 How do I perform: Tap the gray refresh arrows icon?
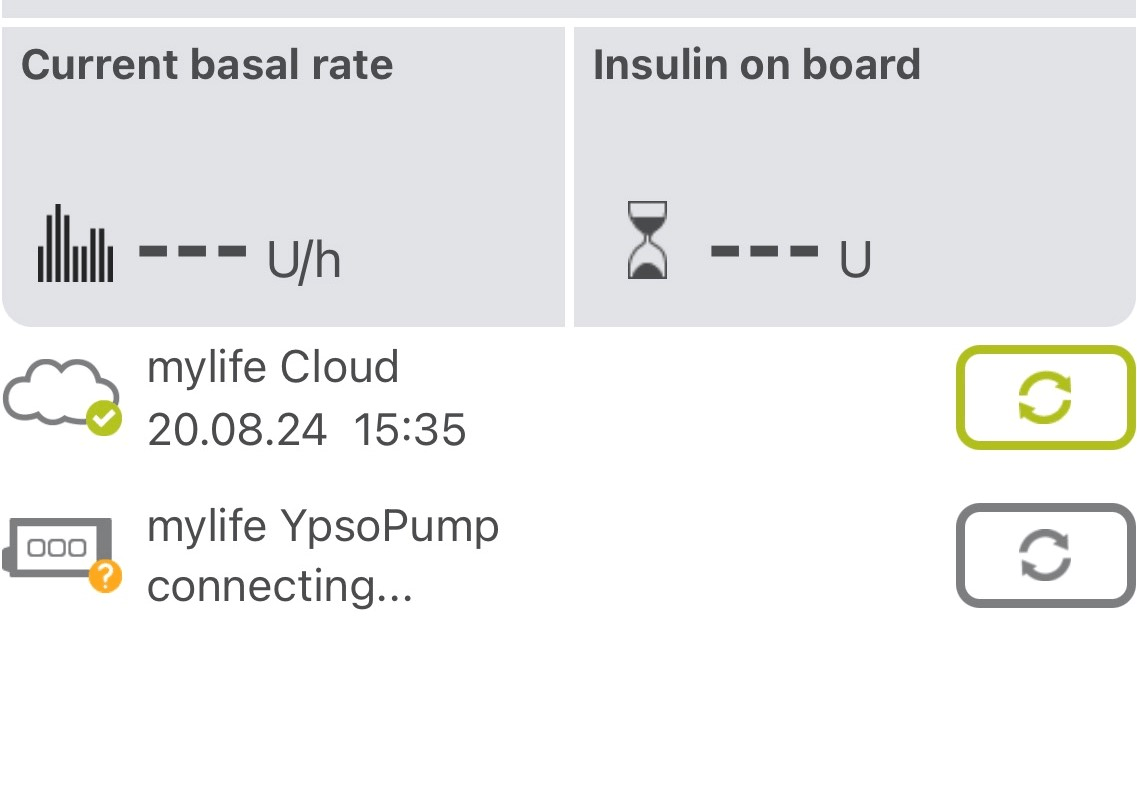[x=1045, y=555]
